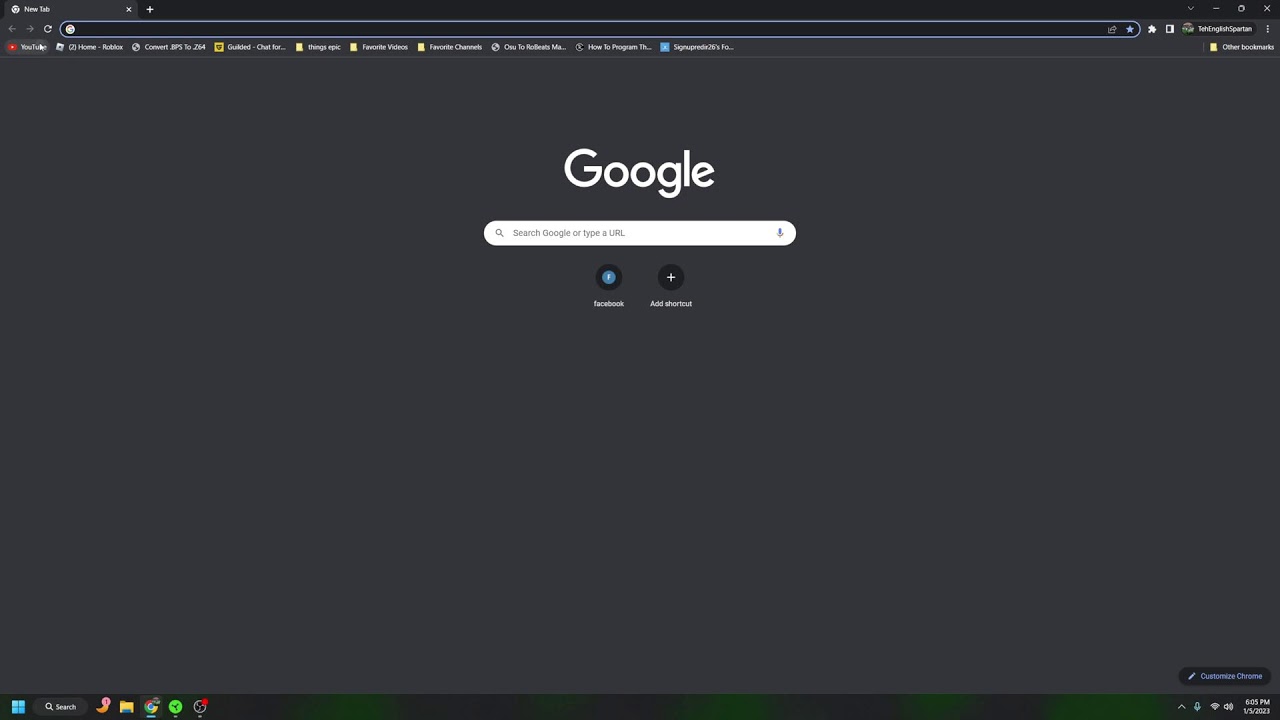This screenshot has height=720, width=1280.
Task: Open the TehEnglishSpartan profile menu
Action: pos(1217,29)
